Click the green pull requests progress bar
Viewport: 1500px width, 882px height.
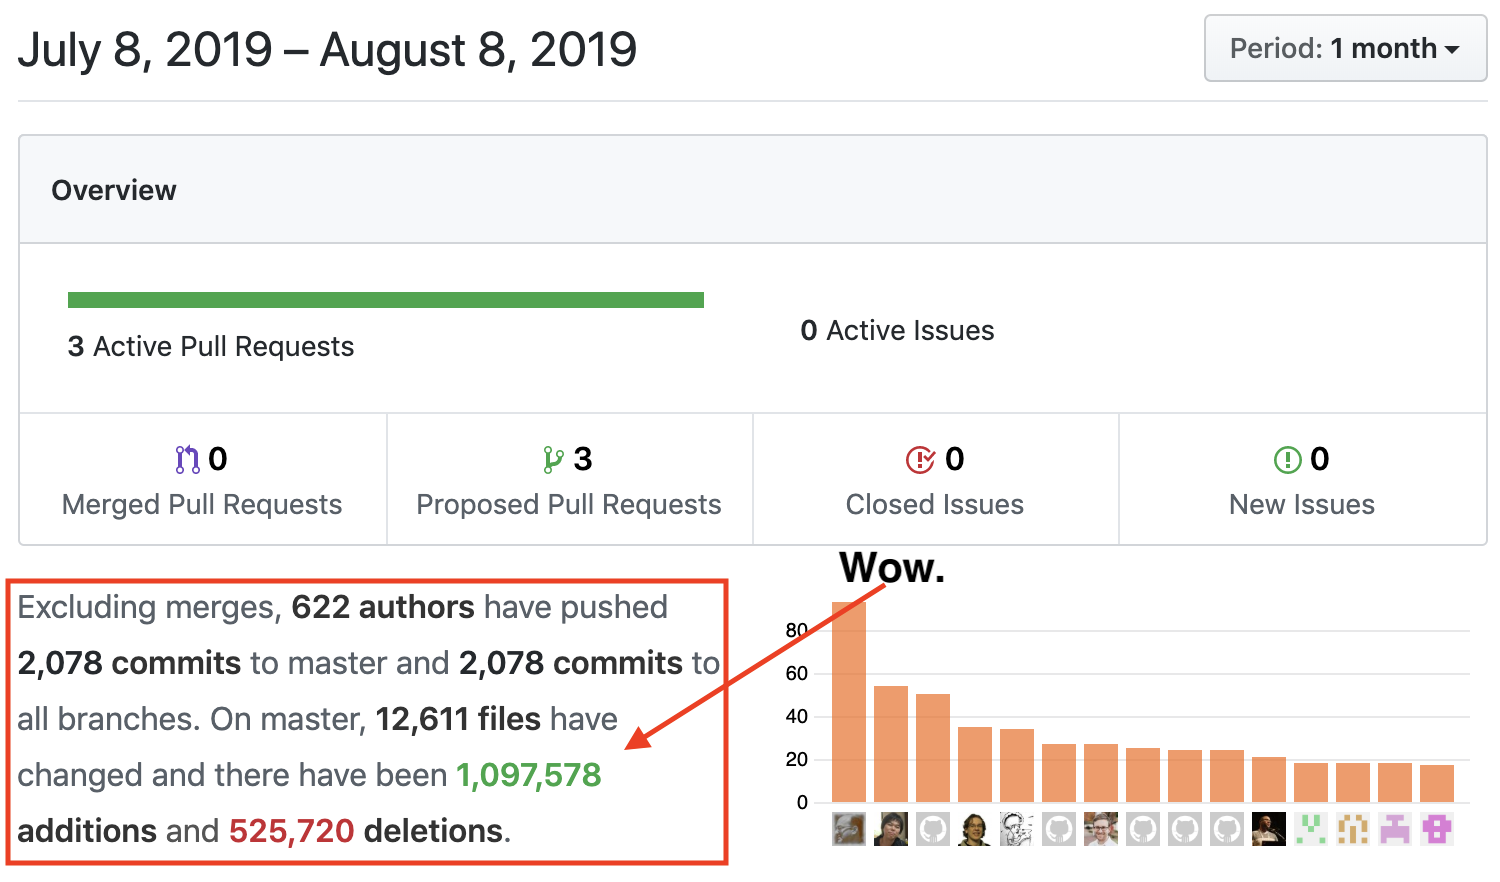385,298
